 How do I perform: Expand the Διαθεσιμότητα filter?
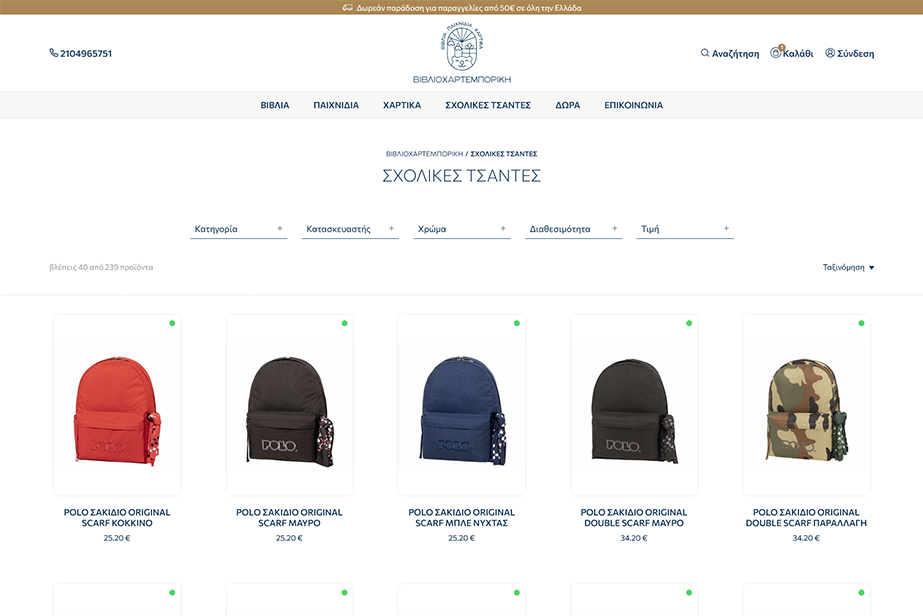pos(573,229)
